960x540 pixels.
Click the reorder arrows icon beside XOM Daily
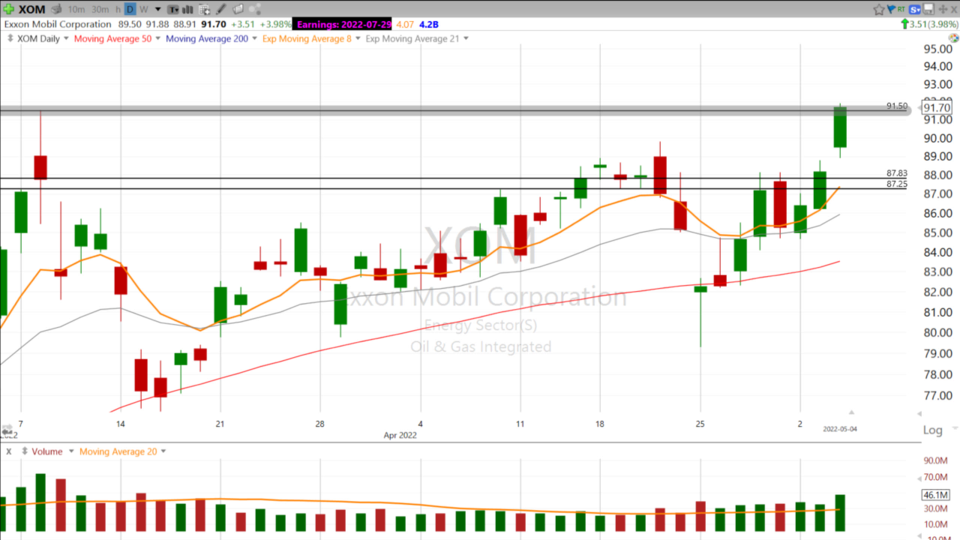coord(10,38)
